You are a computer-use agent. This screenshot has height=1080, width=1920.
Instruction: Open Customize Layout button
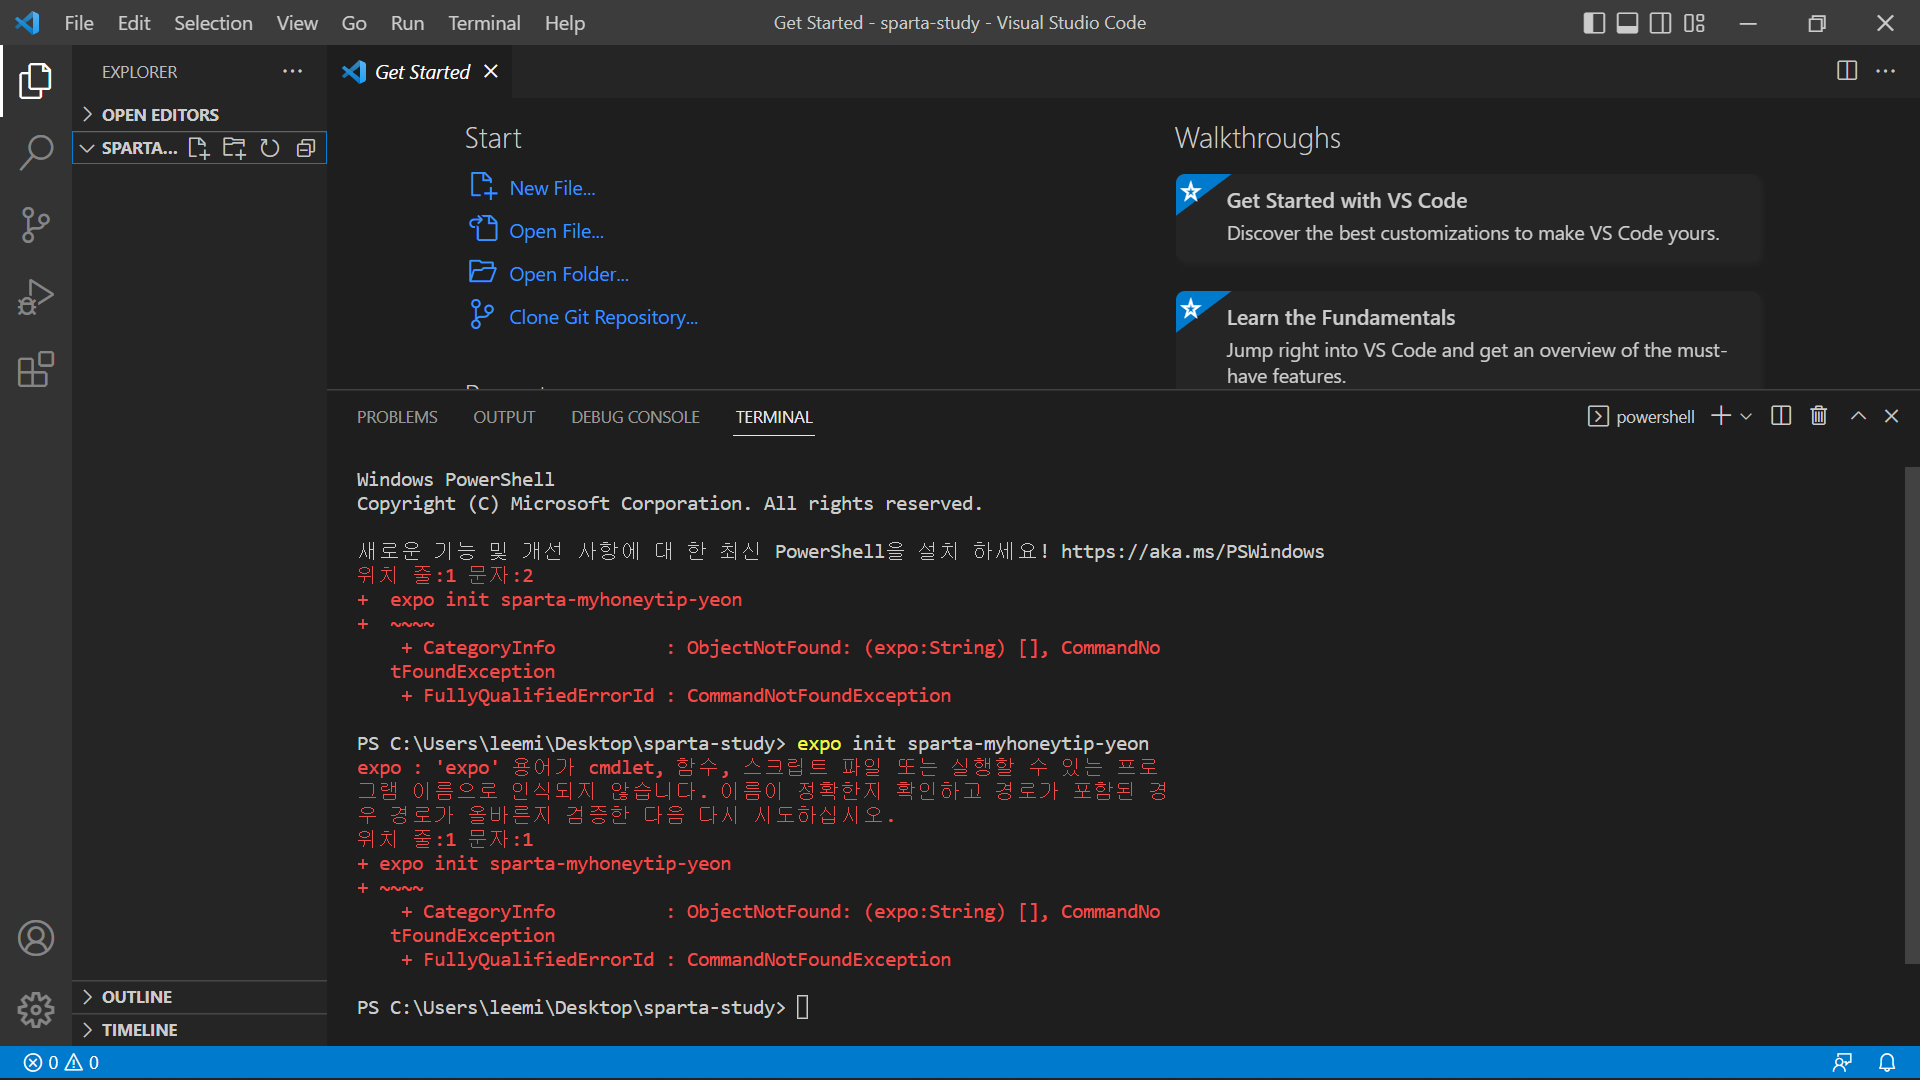pyautogui.click(x=1694, y=23)
